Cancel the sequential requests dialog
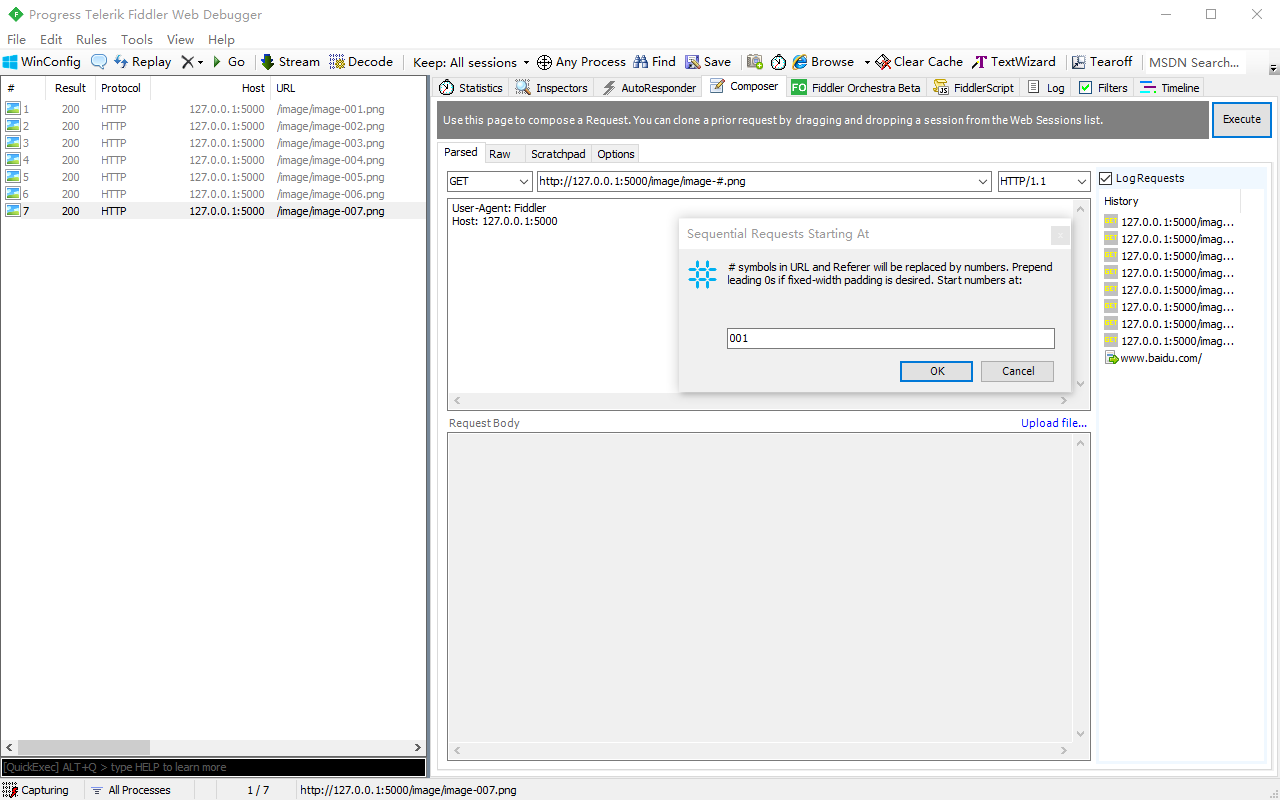This screenshot has width=1280, height=800. click(1018, 371)
